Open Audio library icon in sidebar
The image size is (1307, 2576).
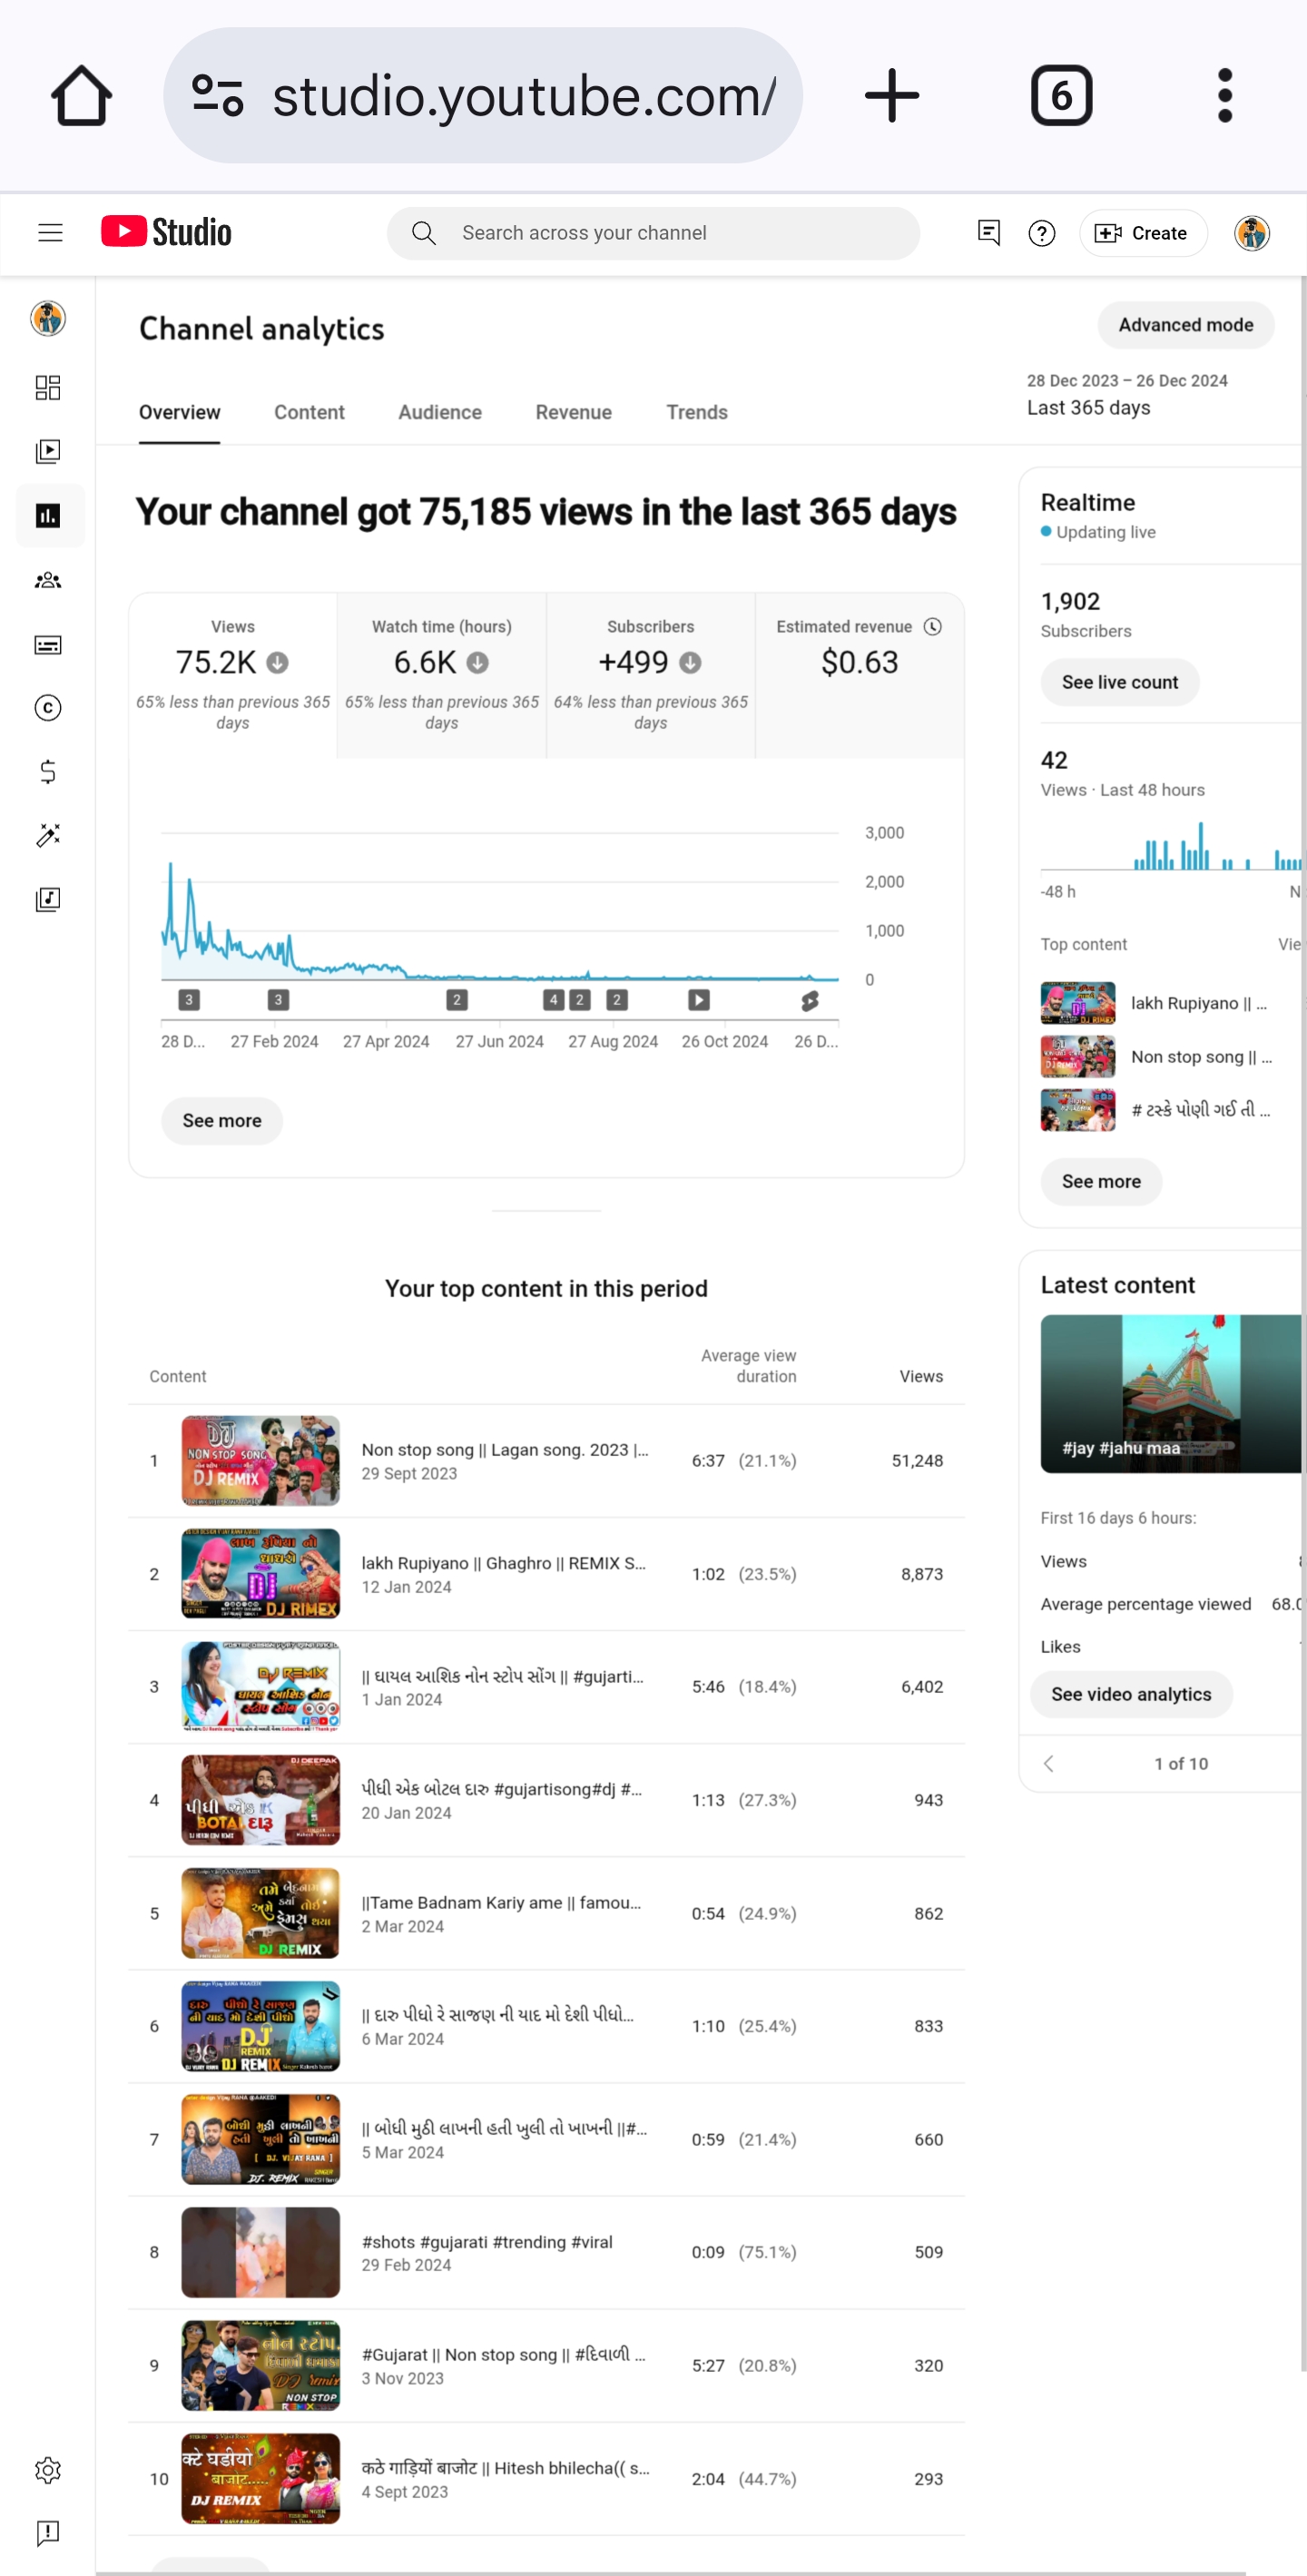[48, 900]
